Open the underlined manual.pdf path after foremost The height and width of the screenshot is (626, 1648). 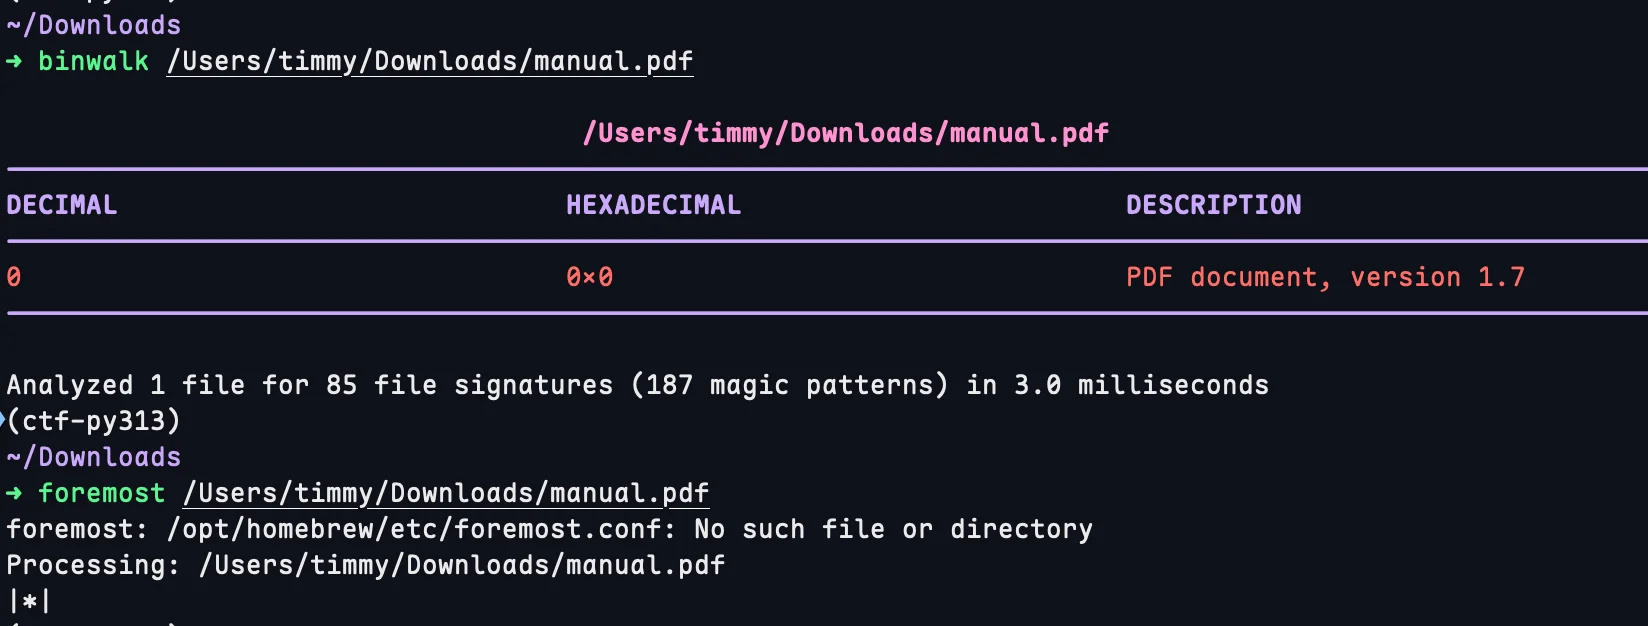446,494
